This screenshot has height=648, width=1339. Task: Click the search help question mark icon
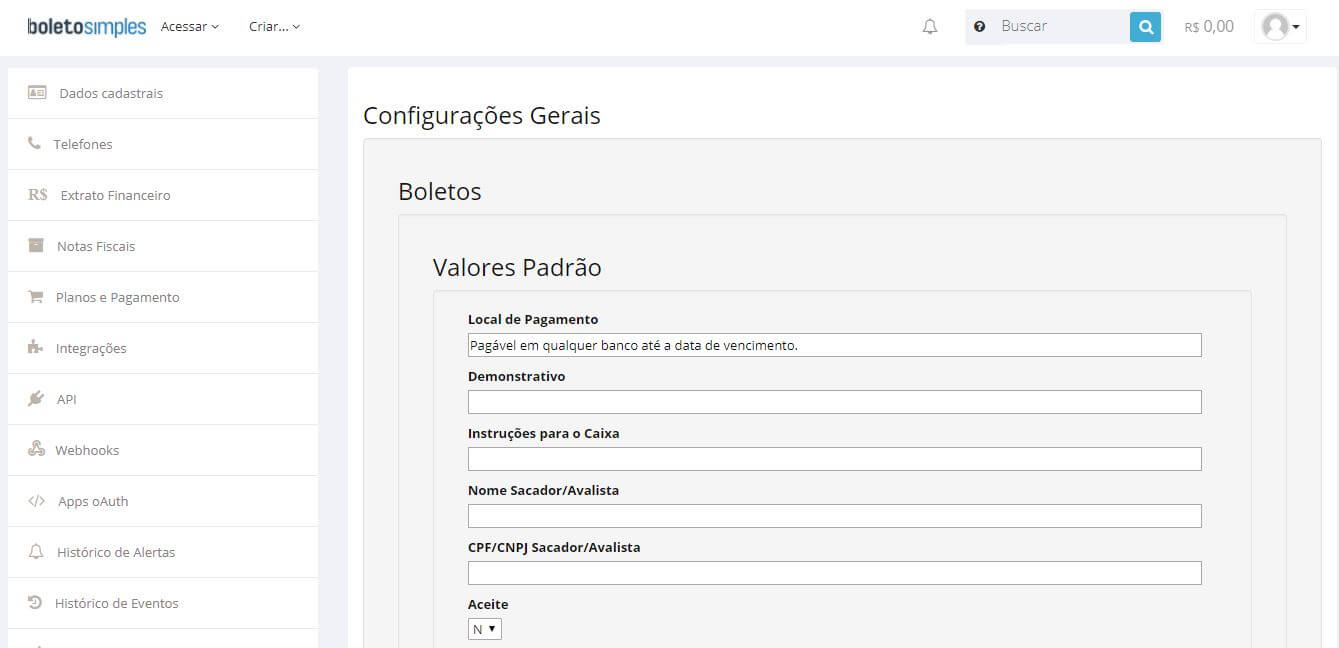click(x=980, y=27)
